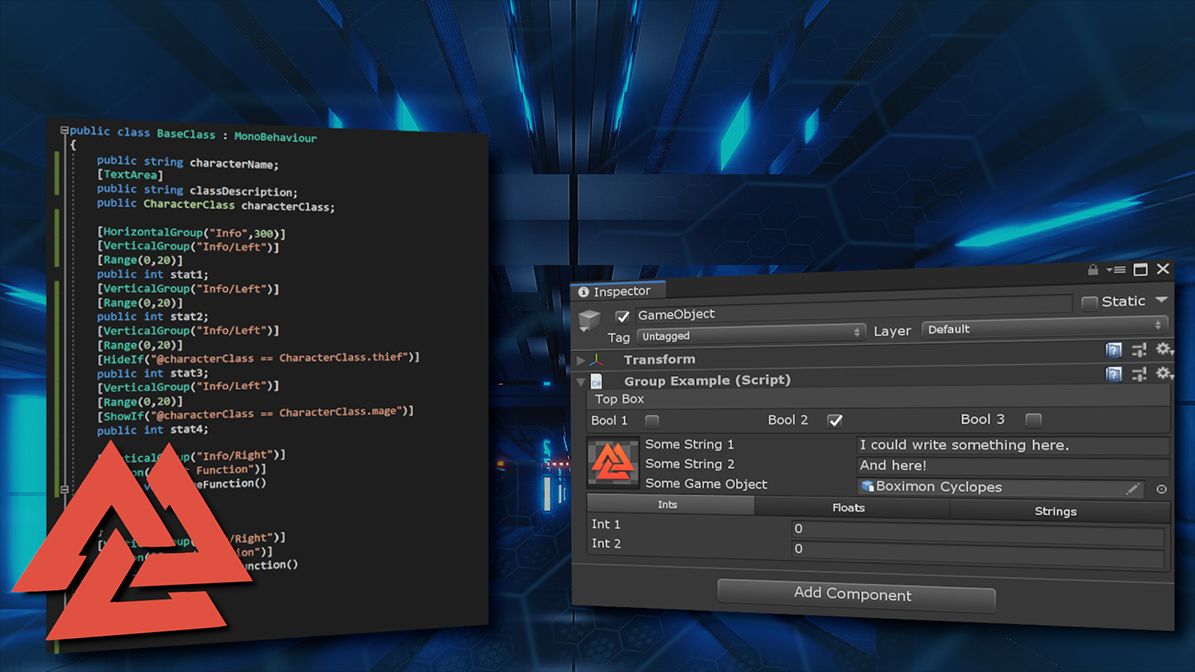
Task: Click the Add Component button
Action: [x=853, y=594]
